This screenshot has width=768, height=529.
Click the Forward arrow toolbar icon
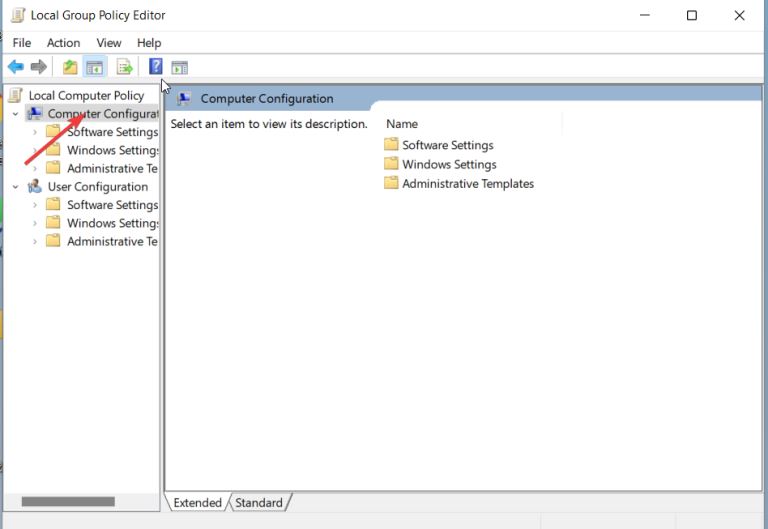[x=39, y=67]
